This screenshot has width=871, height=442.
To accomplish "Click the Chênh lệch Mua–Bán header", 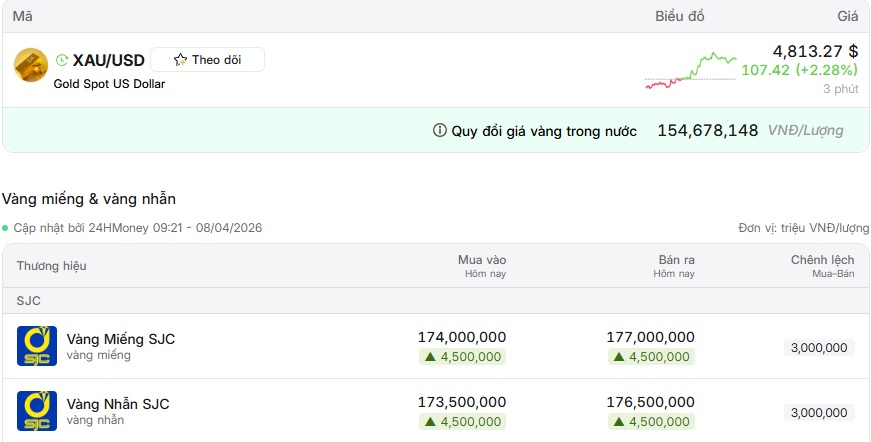I will coord(823,266).
